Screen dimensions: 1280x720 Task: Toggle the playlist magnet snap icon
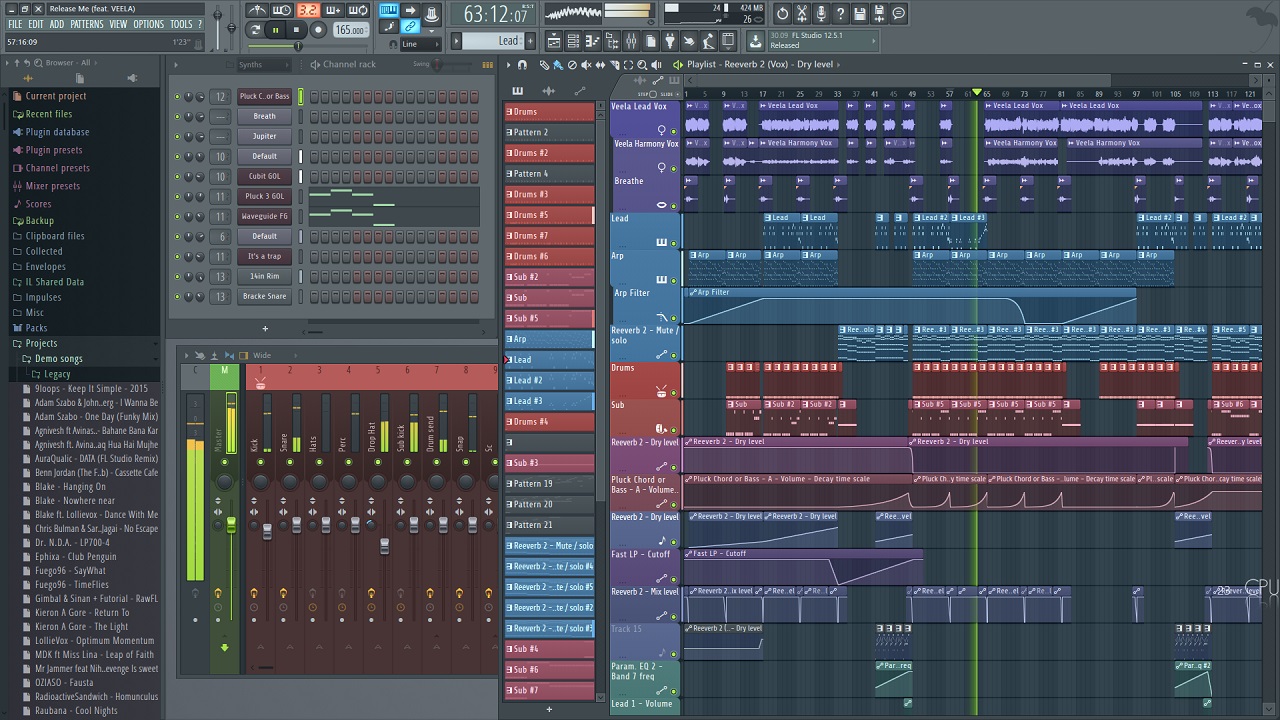tap(522, 65)
